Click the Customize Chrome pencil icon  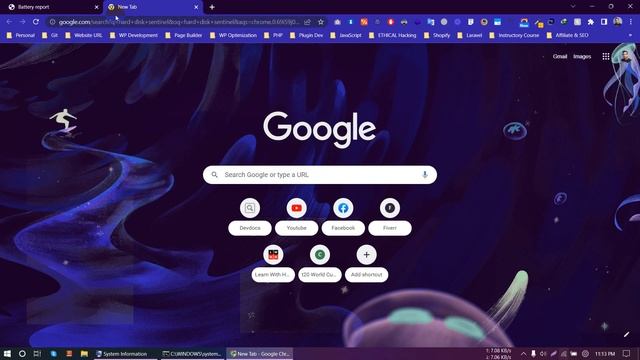pyautogui.click(x=626, y=334)
